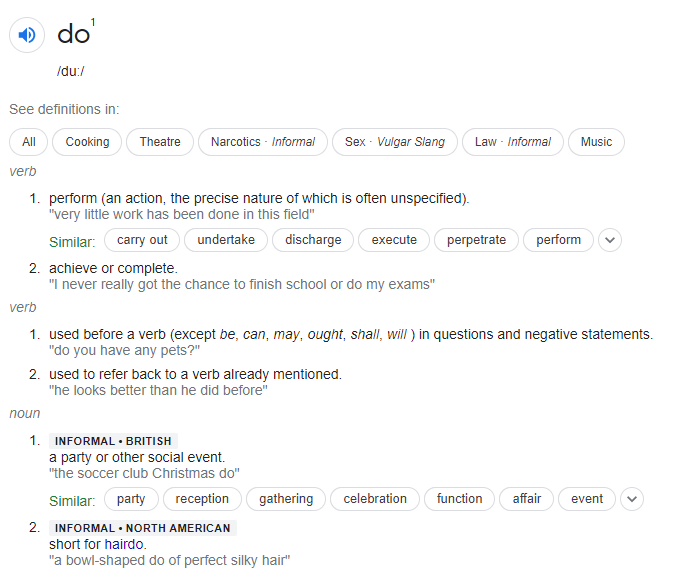681x587 pixels.
Task: Choose the 'function' synonym
Action: pos(459,499)
